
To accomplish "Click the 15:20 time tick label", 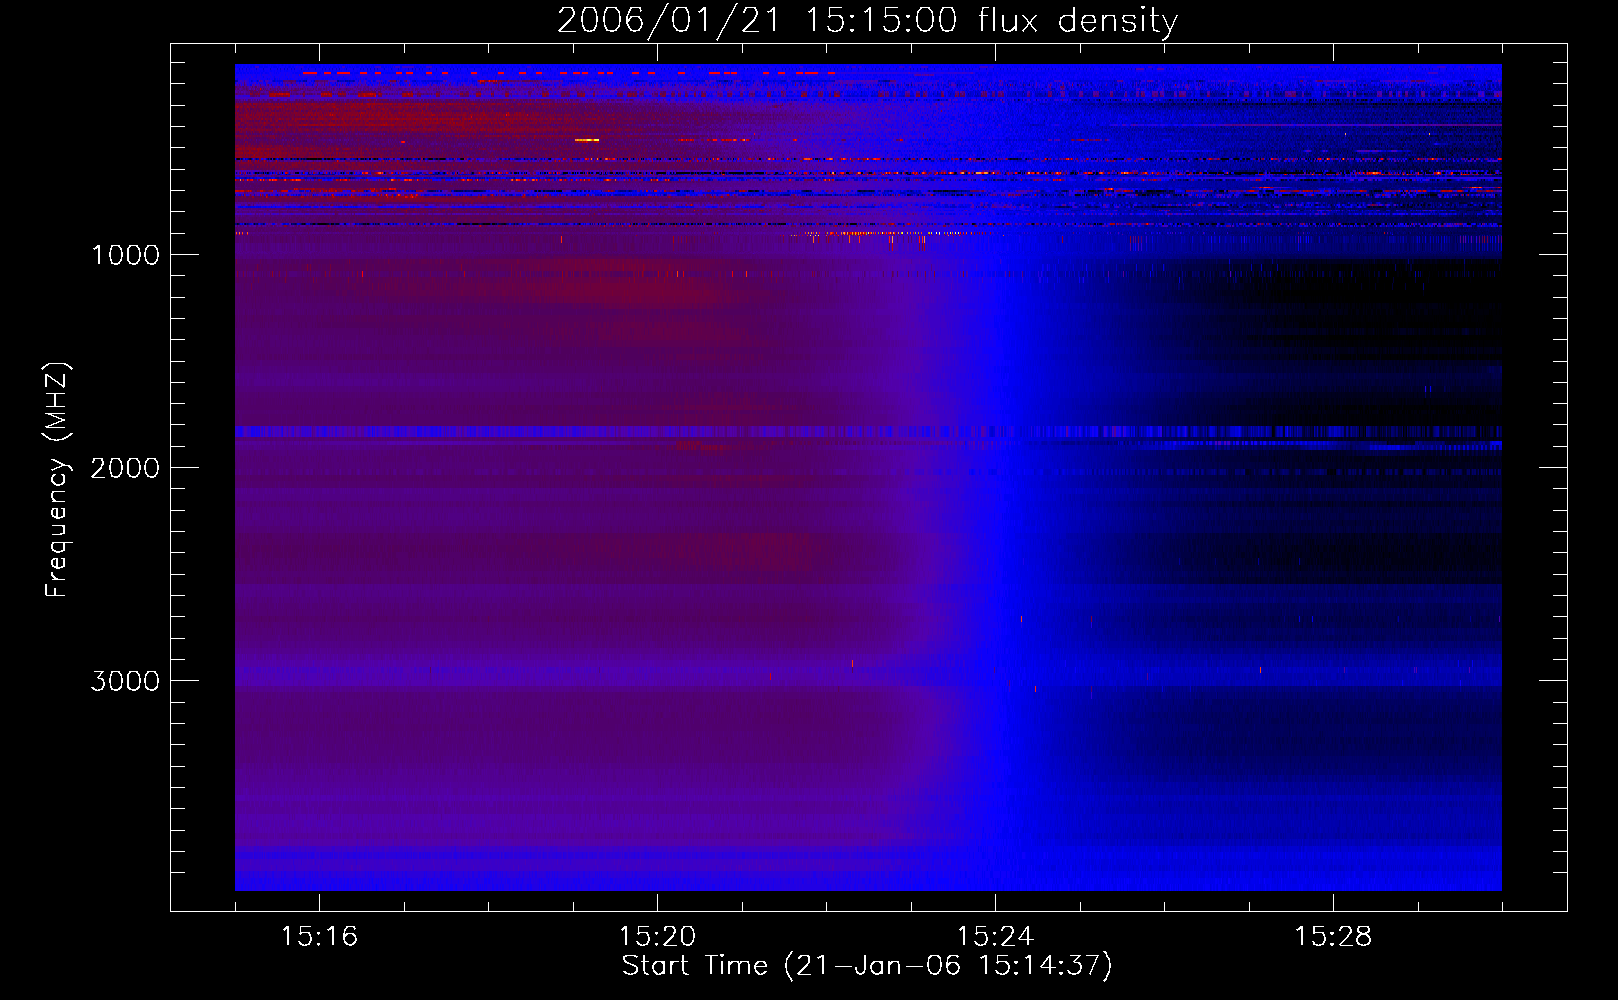I will point(657,936).
